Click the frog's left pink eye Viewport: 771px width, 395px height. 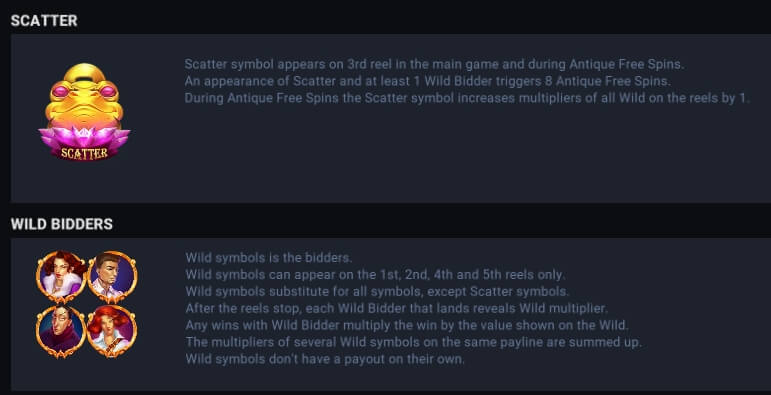pos(61,91)
